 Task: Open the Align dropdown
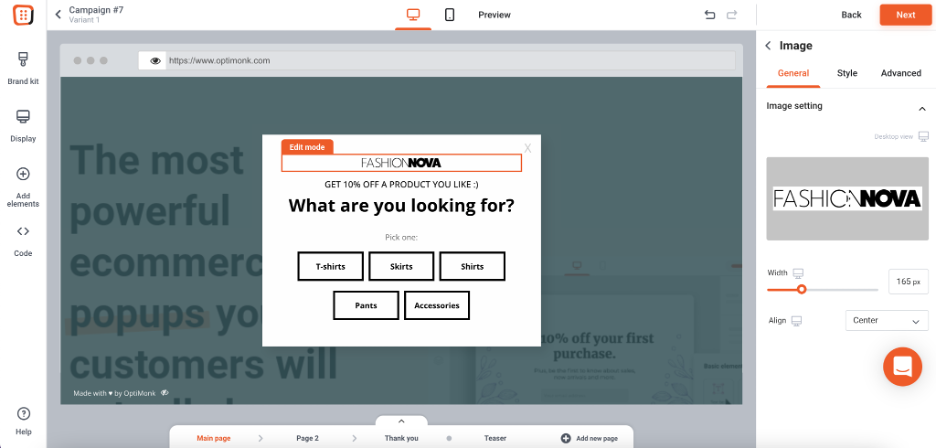[x=887, y=321]
